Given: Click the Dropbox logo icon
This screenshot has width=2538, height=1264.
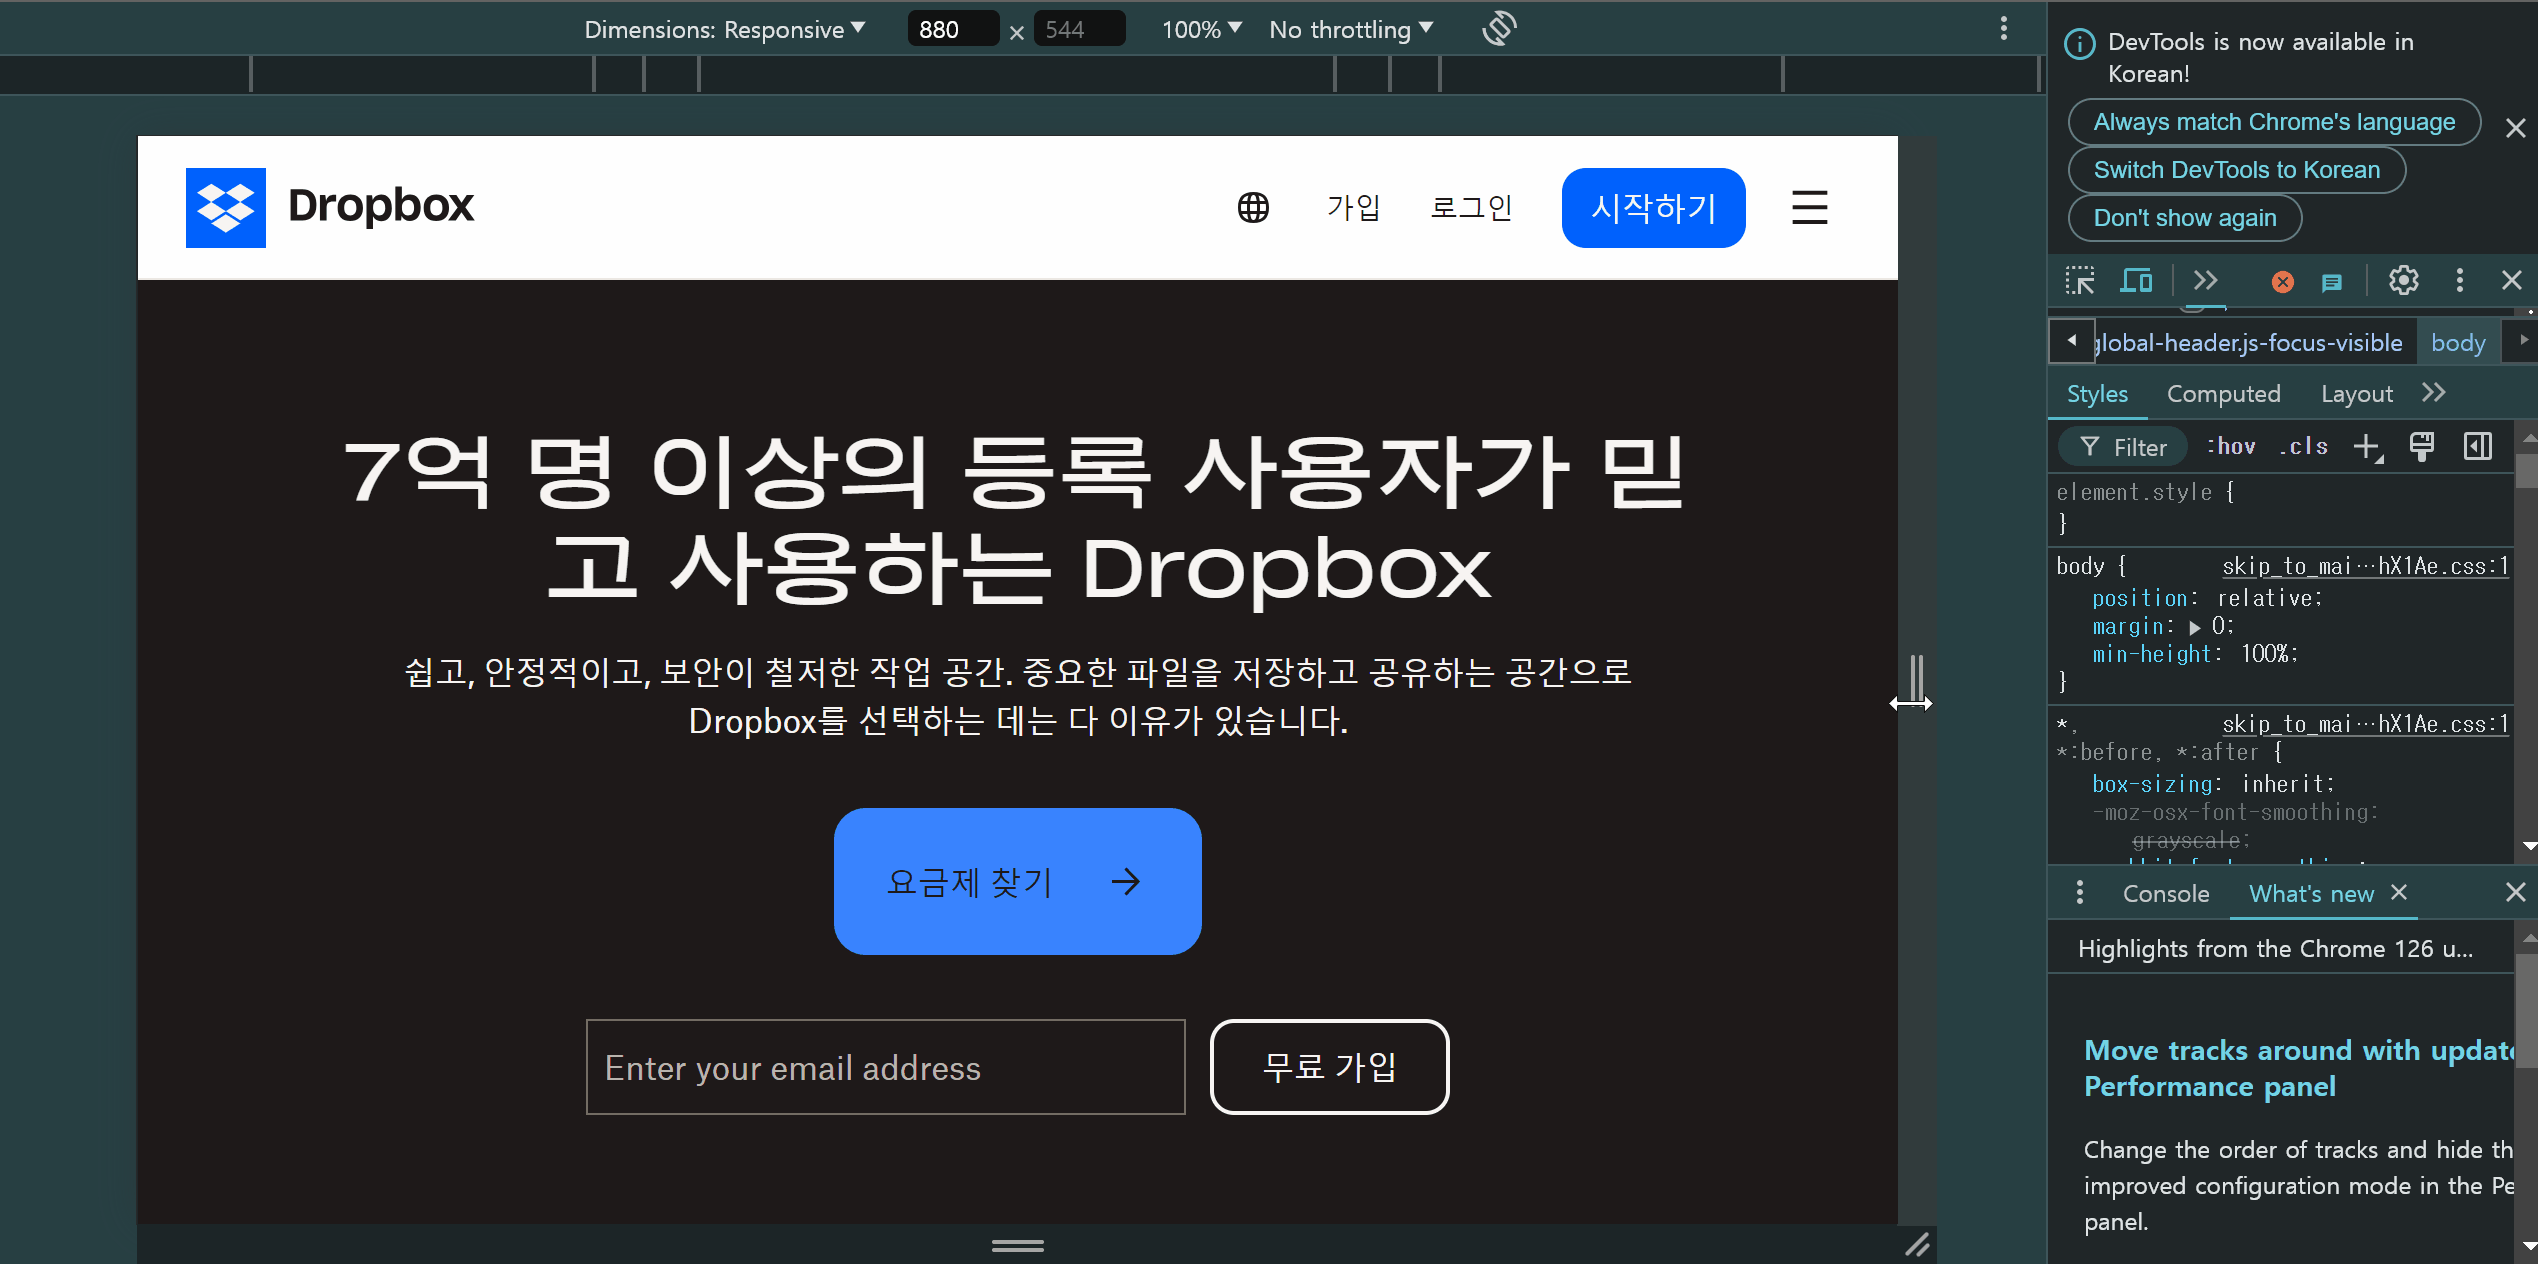Looking at the screenshot, I should (x=226, y=207).
